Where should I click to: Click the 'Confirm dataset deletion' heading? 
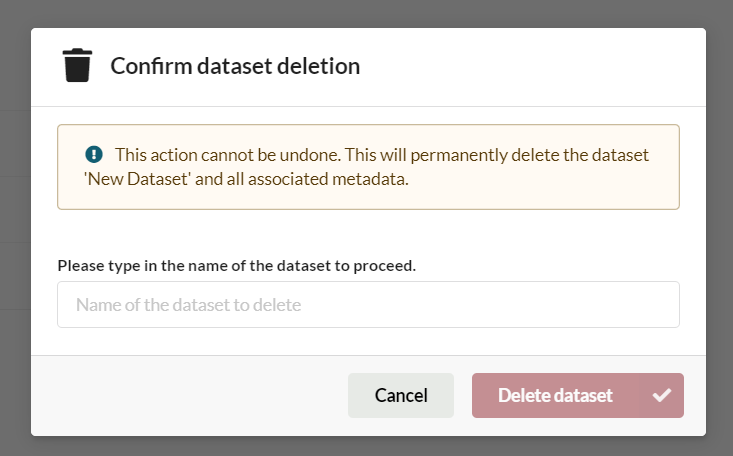tap(235, 67)
